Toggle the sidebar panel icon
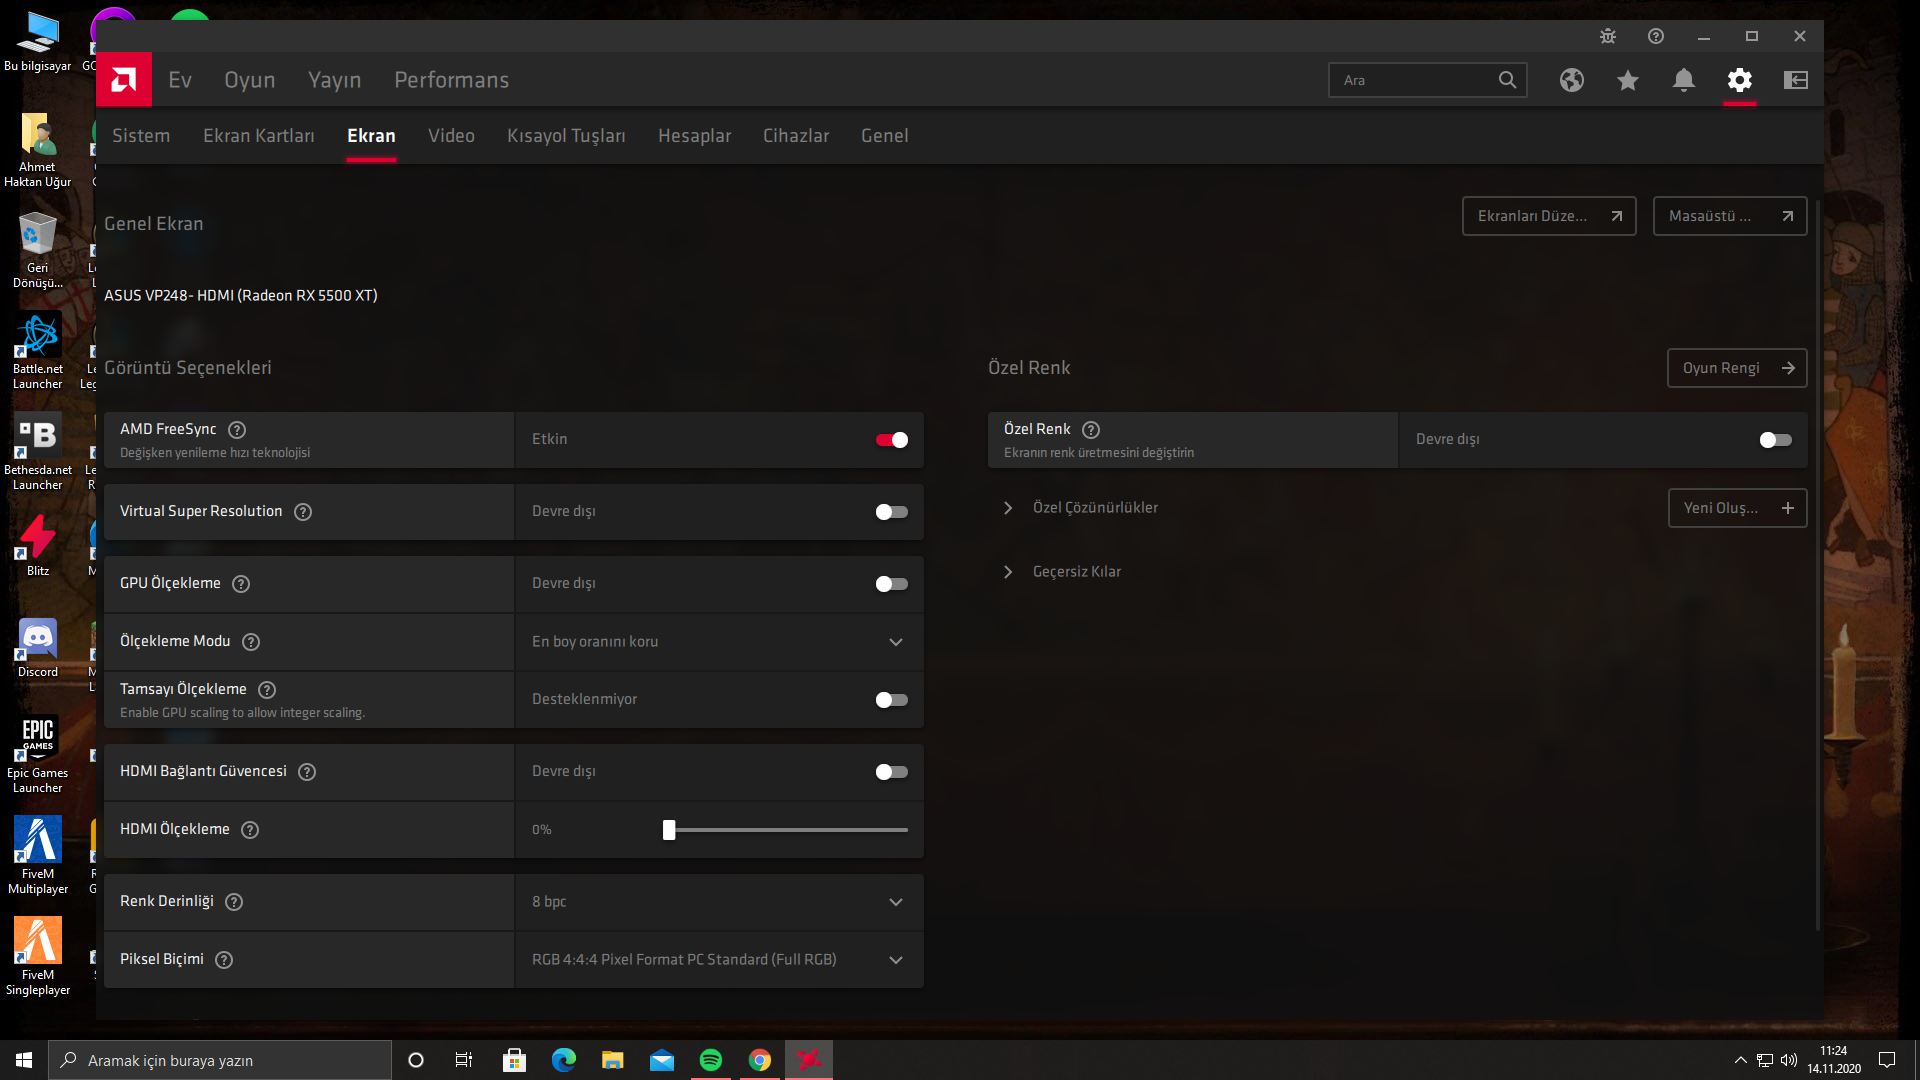This screenshot has width=1920, height=1080. [1795, 80]
